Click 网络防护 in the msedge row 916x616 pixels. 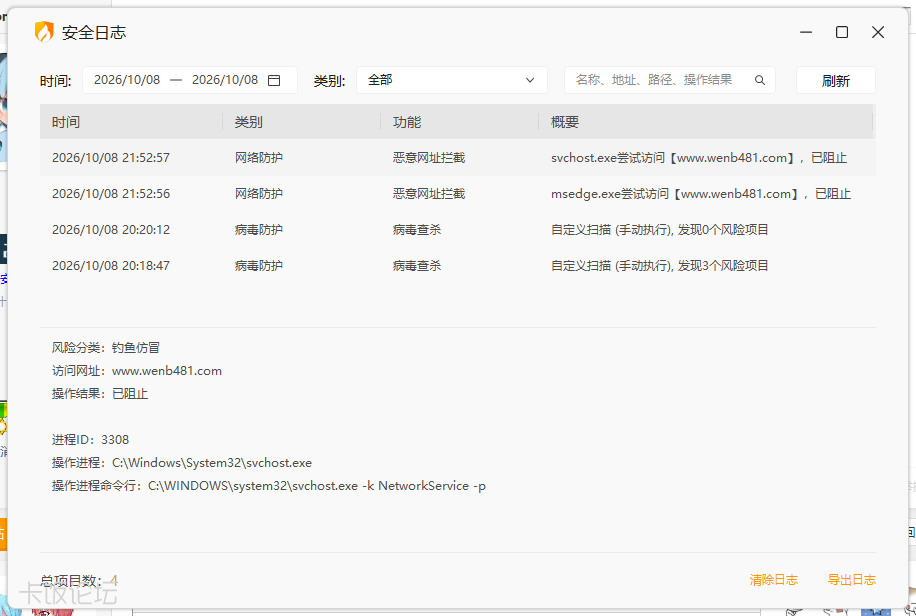259,193
